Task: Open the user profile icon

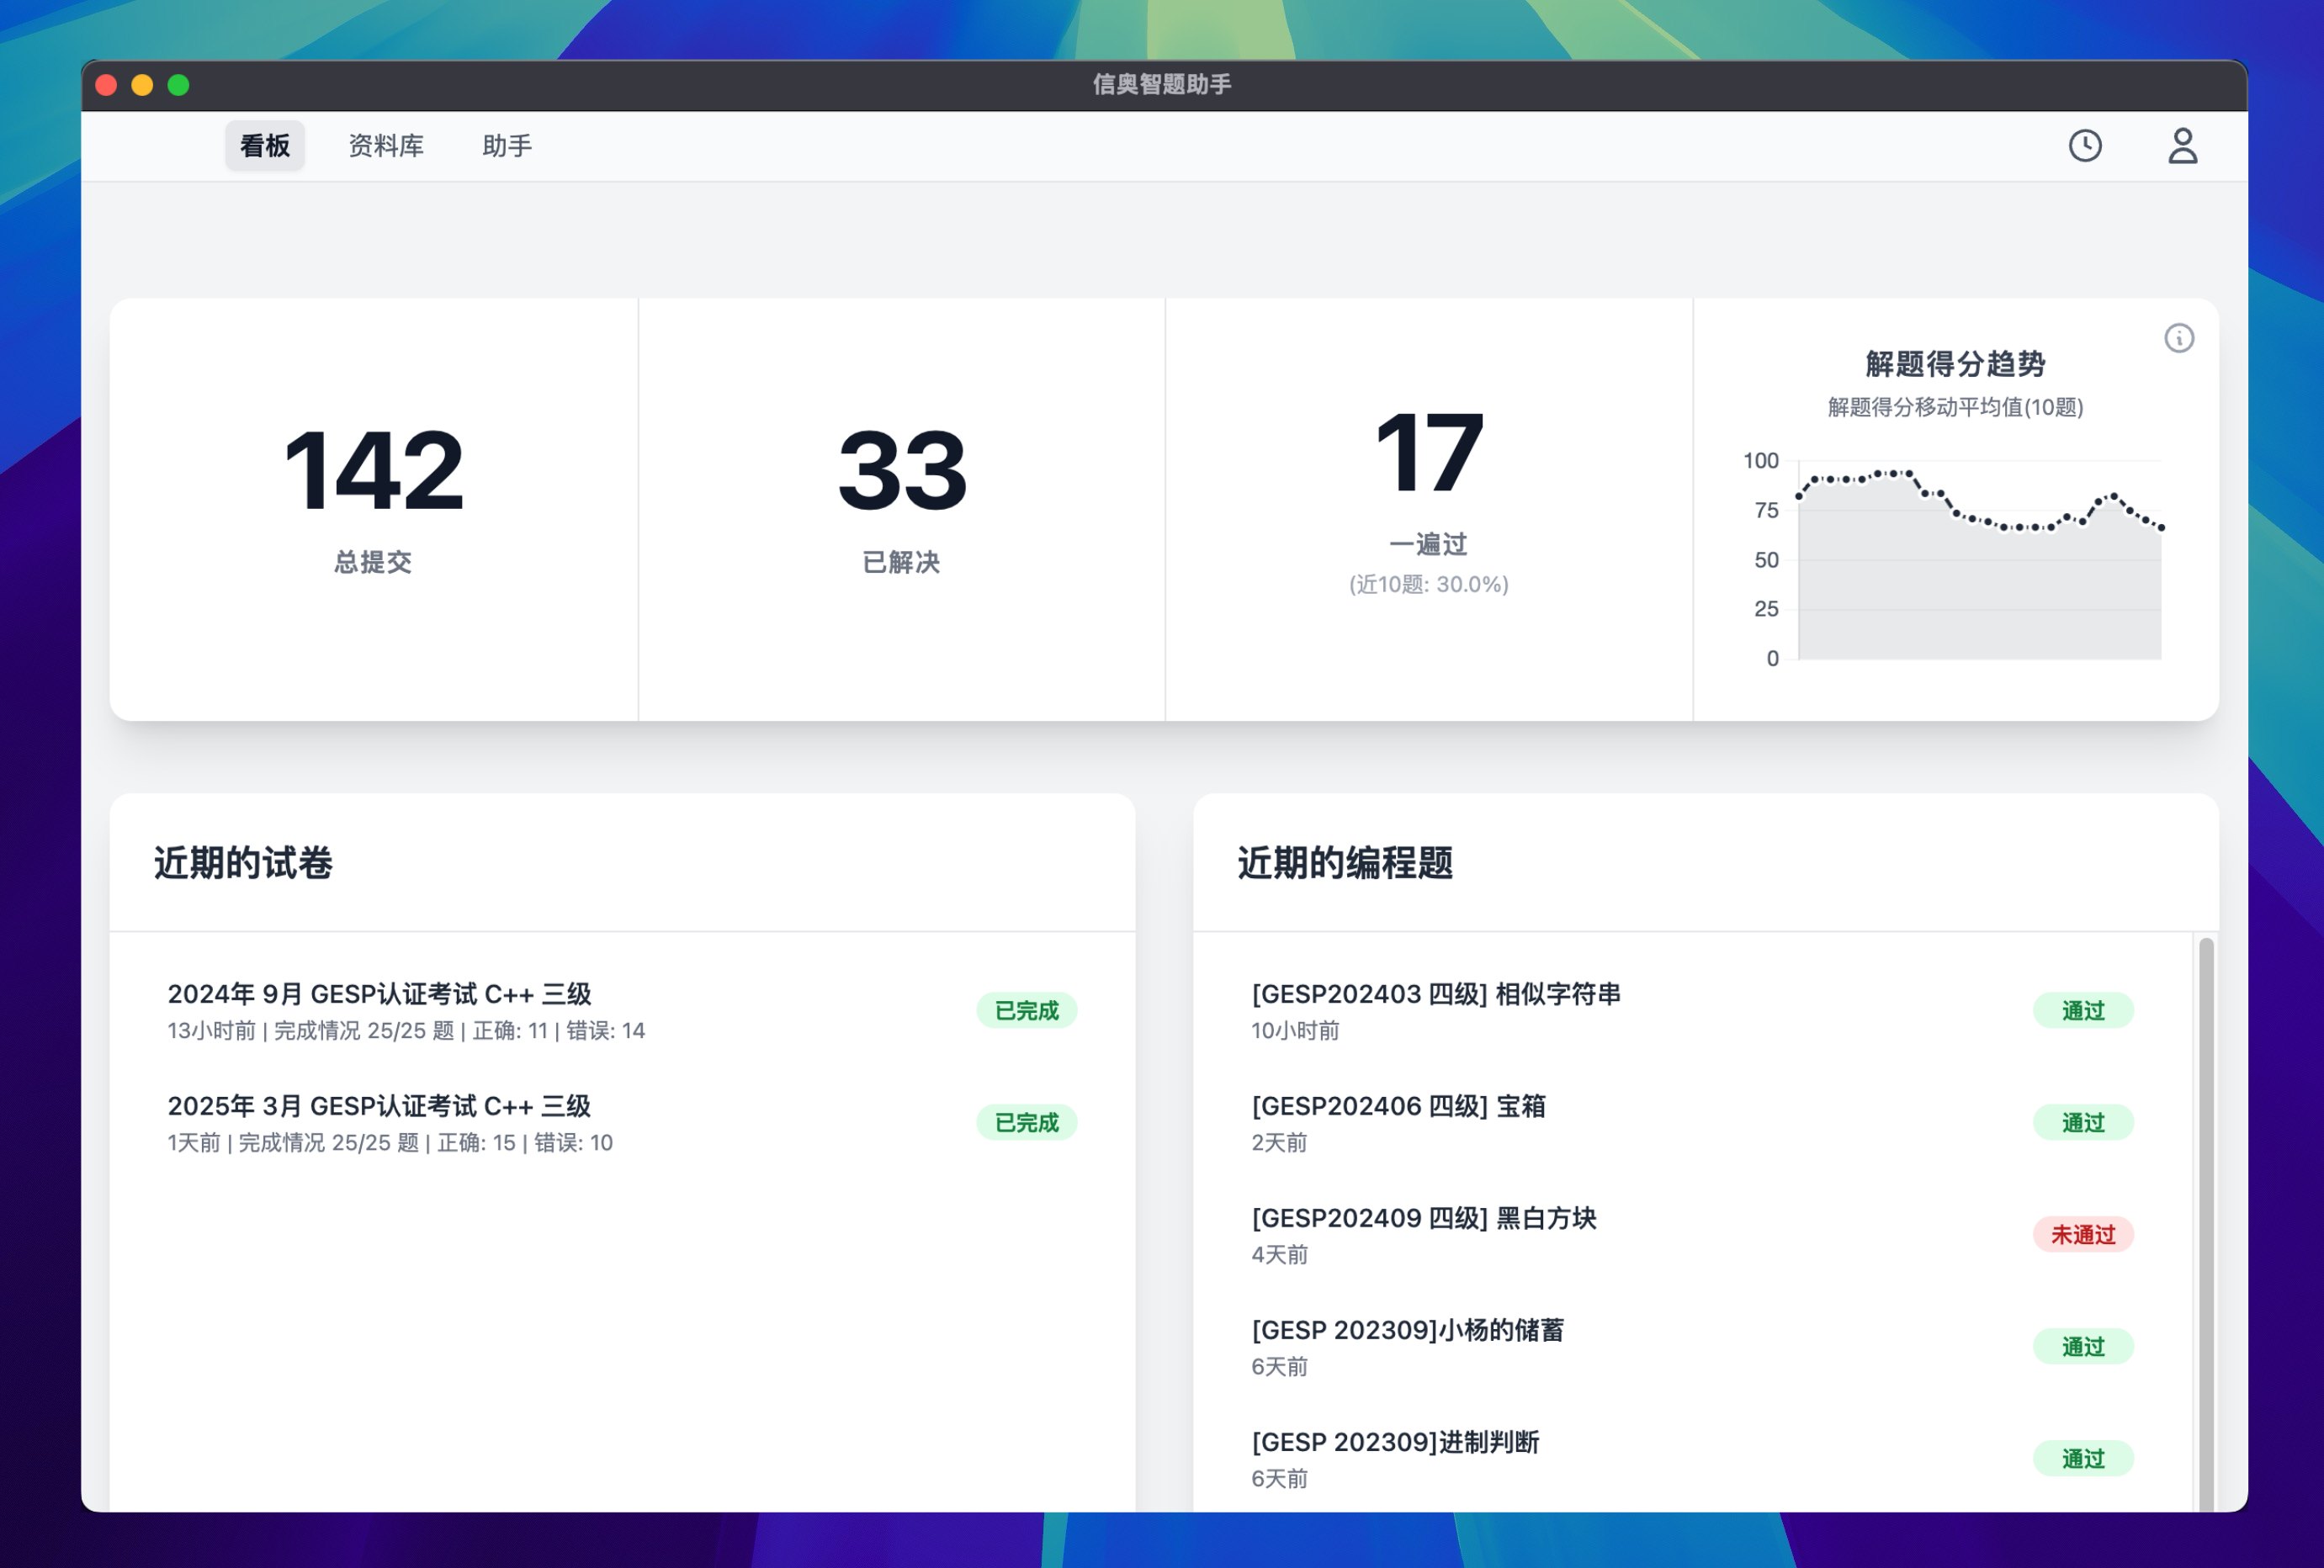Action: pyautogui.click(x=2182, y=146)
